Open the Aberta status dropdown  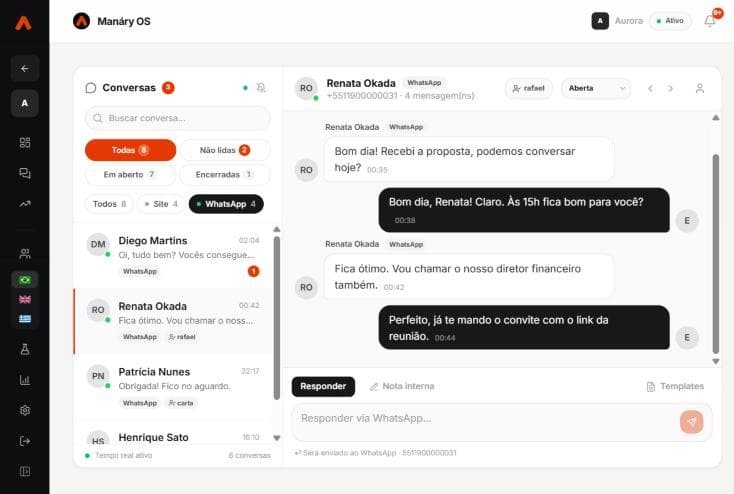(596, 88)
